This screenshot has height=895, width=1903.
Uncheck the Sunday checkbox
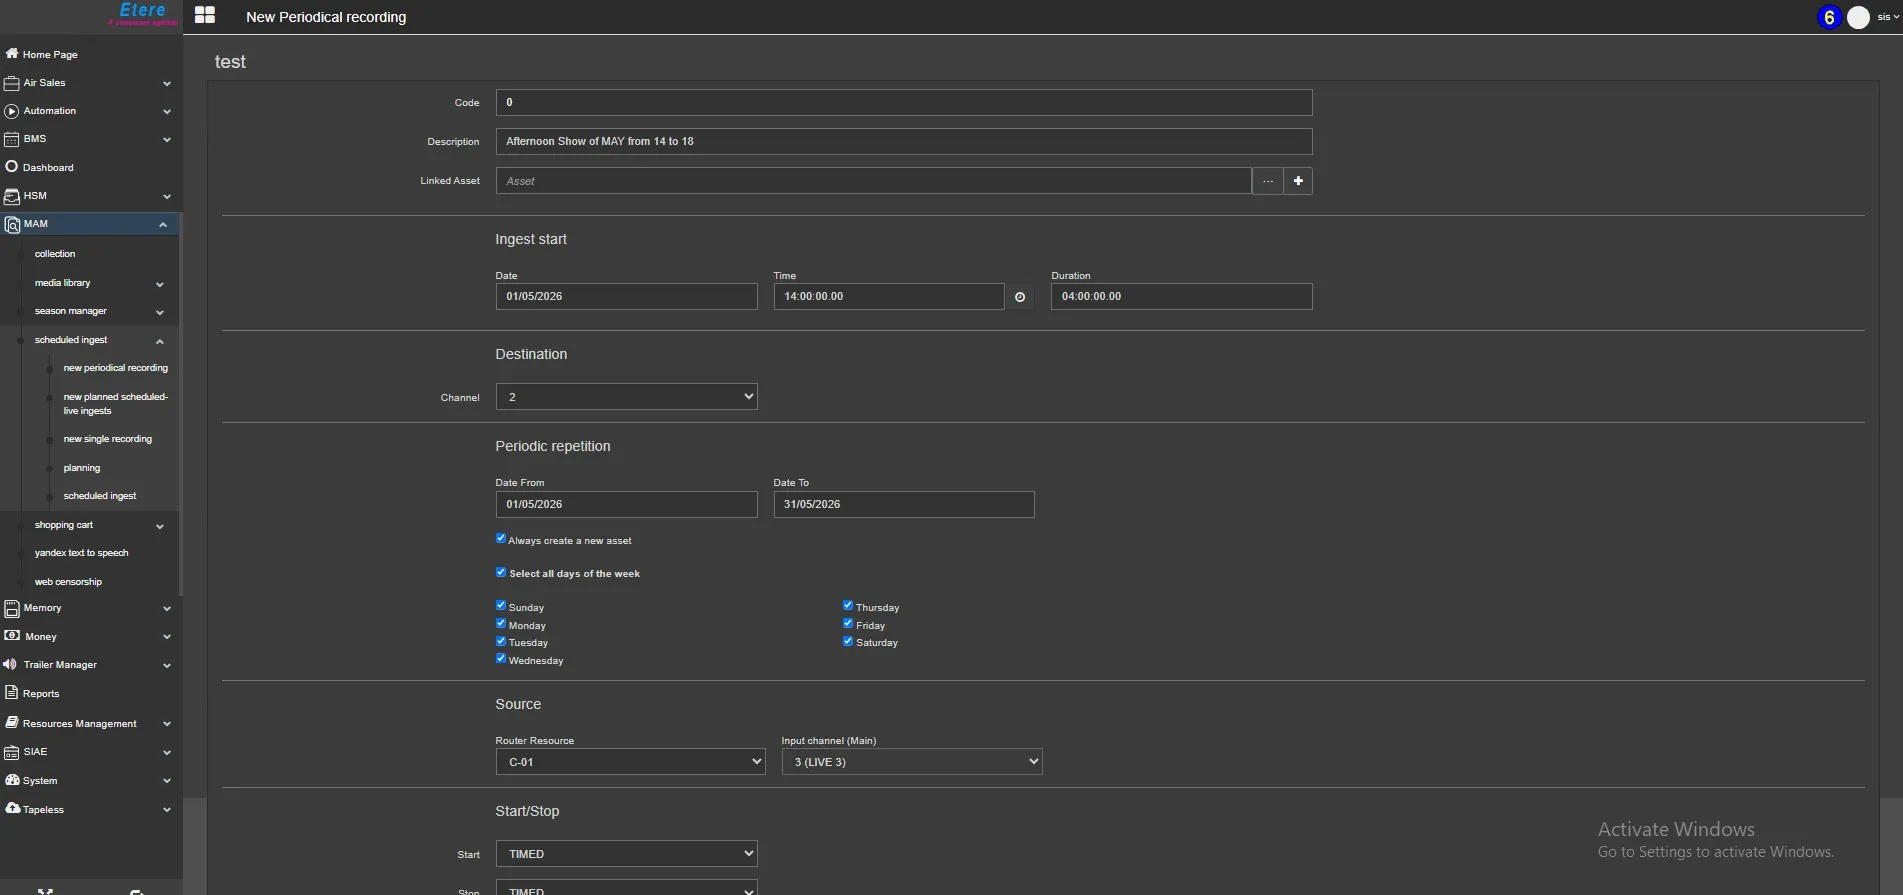click(501, 606)
